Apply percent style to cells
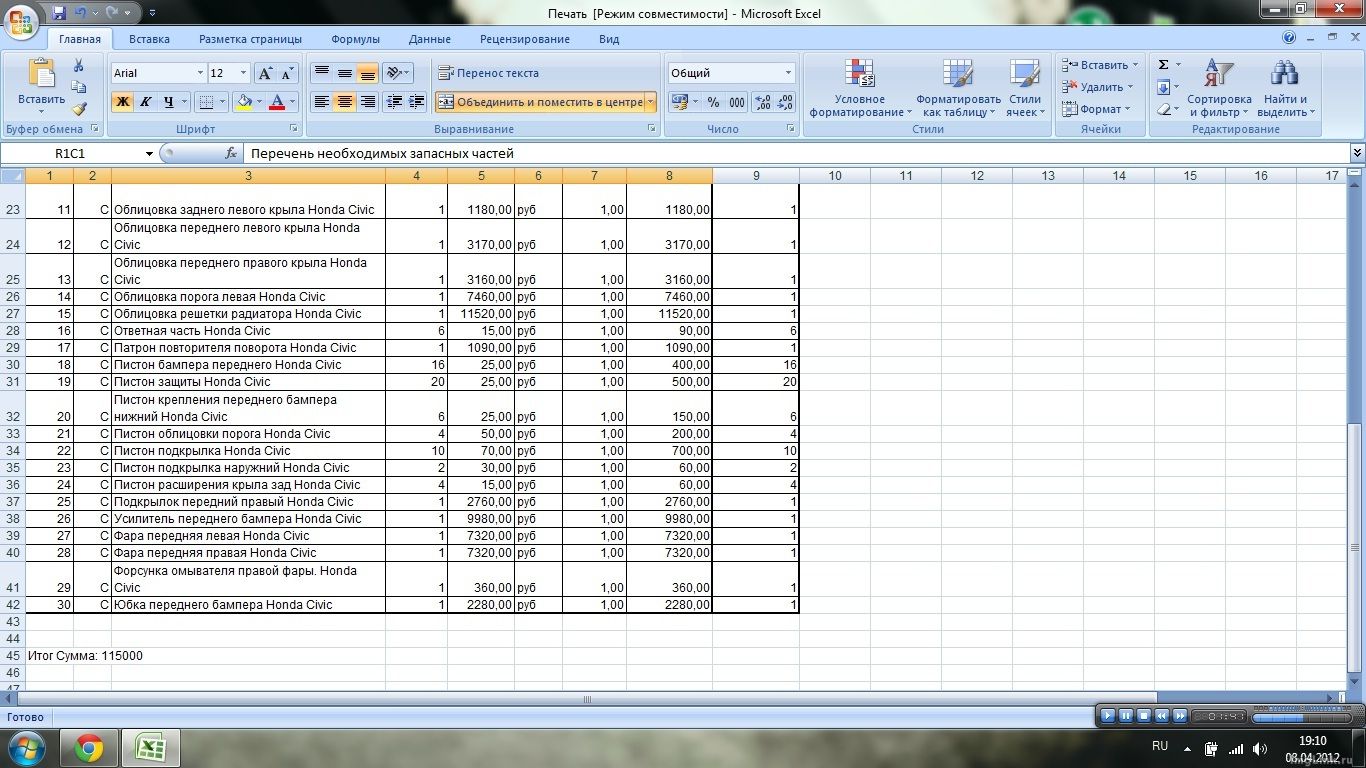This screenshot has height=768, width=1366. pyautogui.click(x=713, y=102)
